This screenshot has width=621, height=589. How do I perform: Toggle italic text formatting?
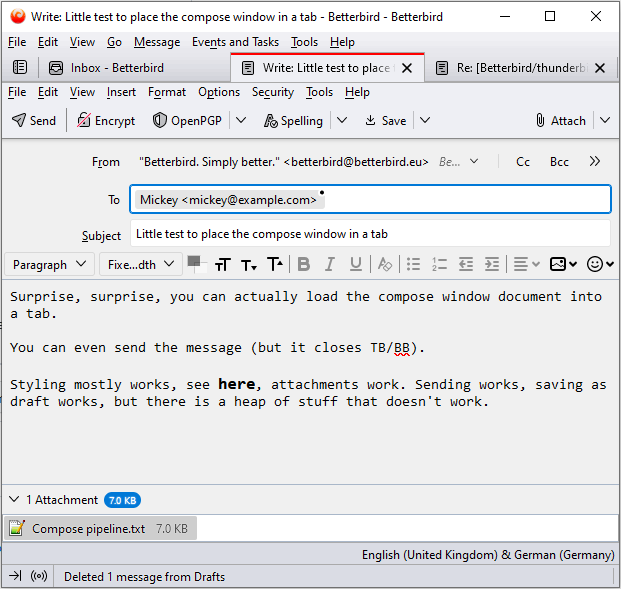(x=330, y=264)
